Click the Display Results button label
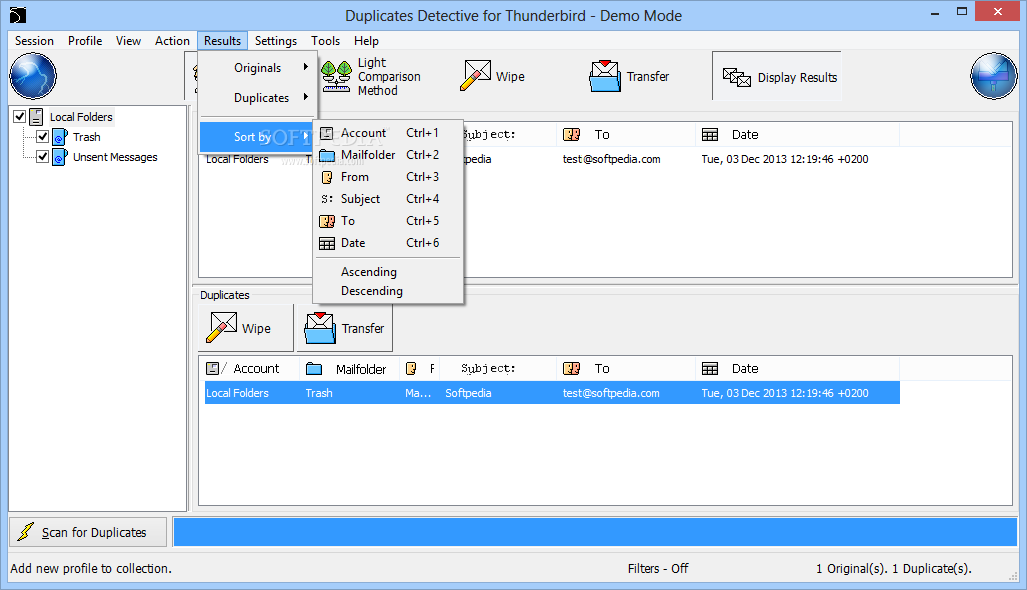The width and height of the screenshot is (1027, 590). (797, 78)
